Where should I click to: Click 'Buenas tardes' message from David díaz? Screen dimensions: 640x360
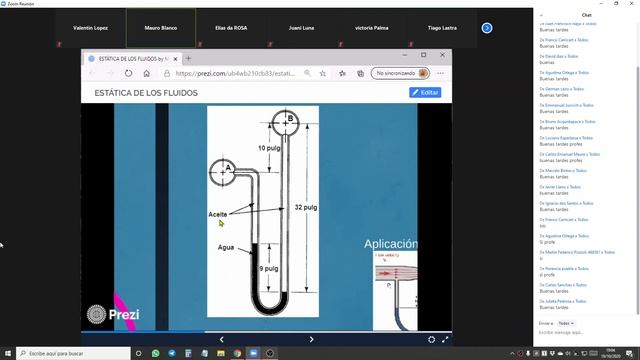pos(547,62)
